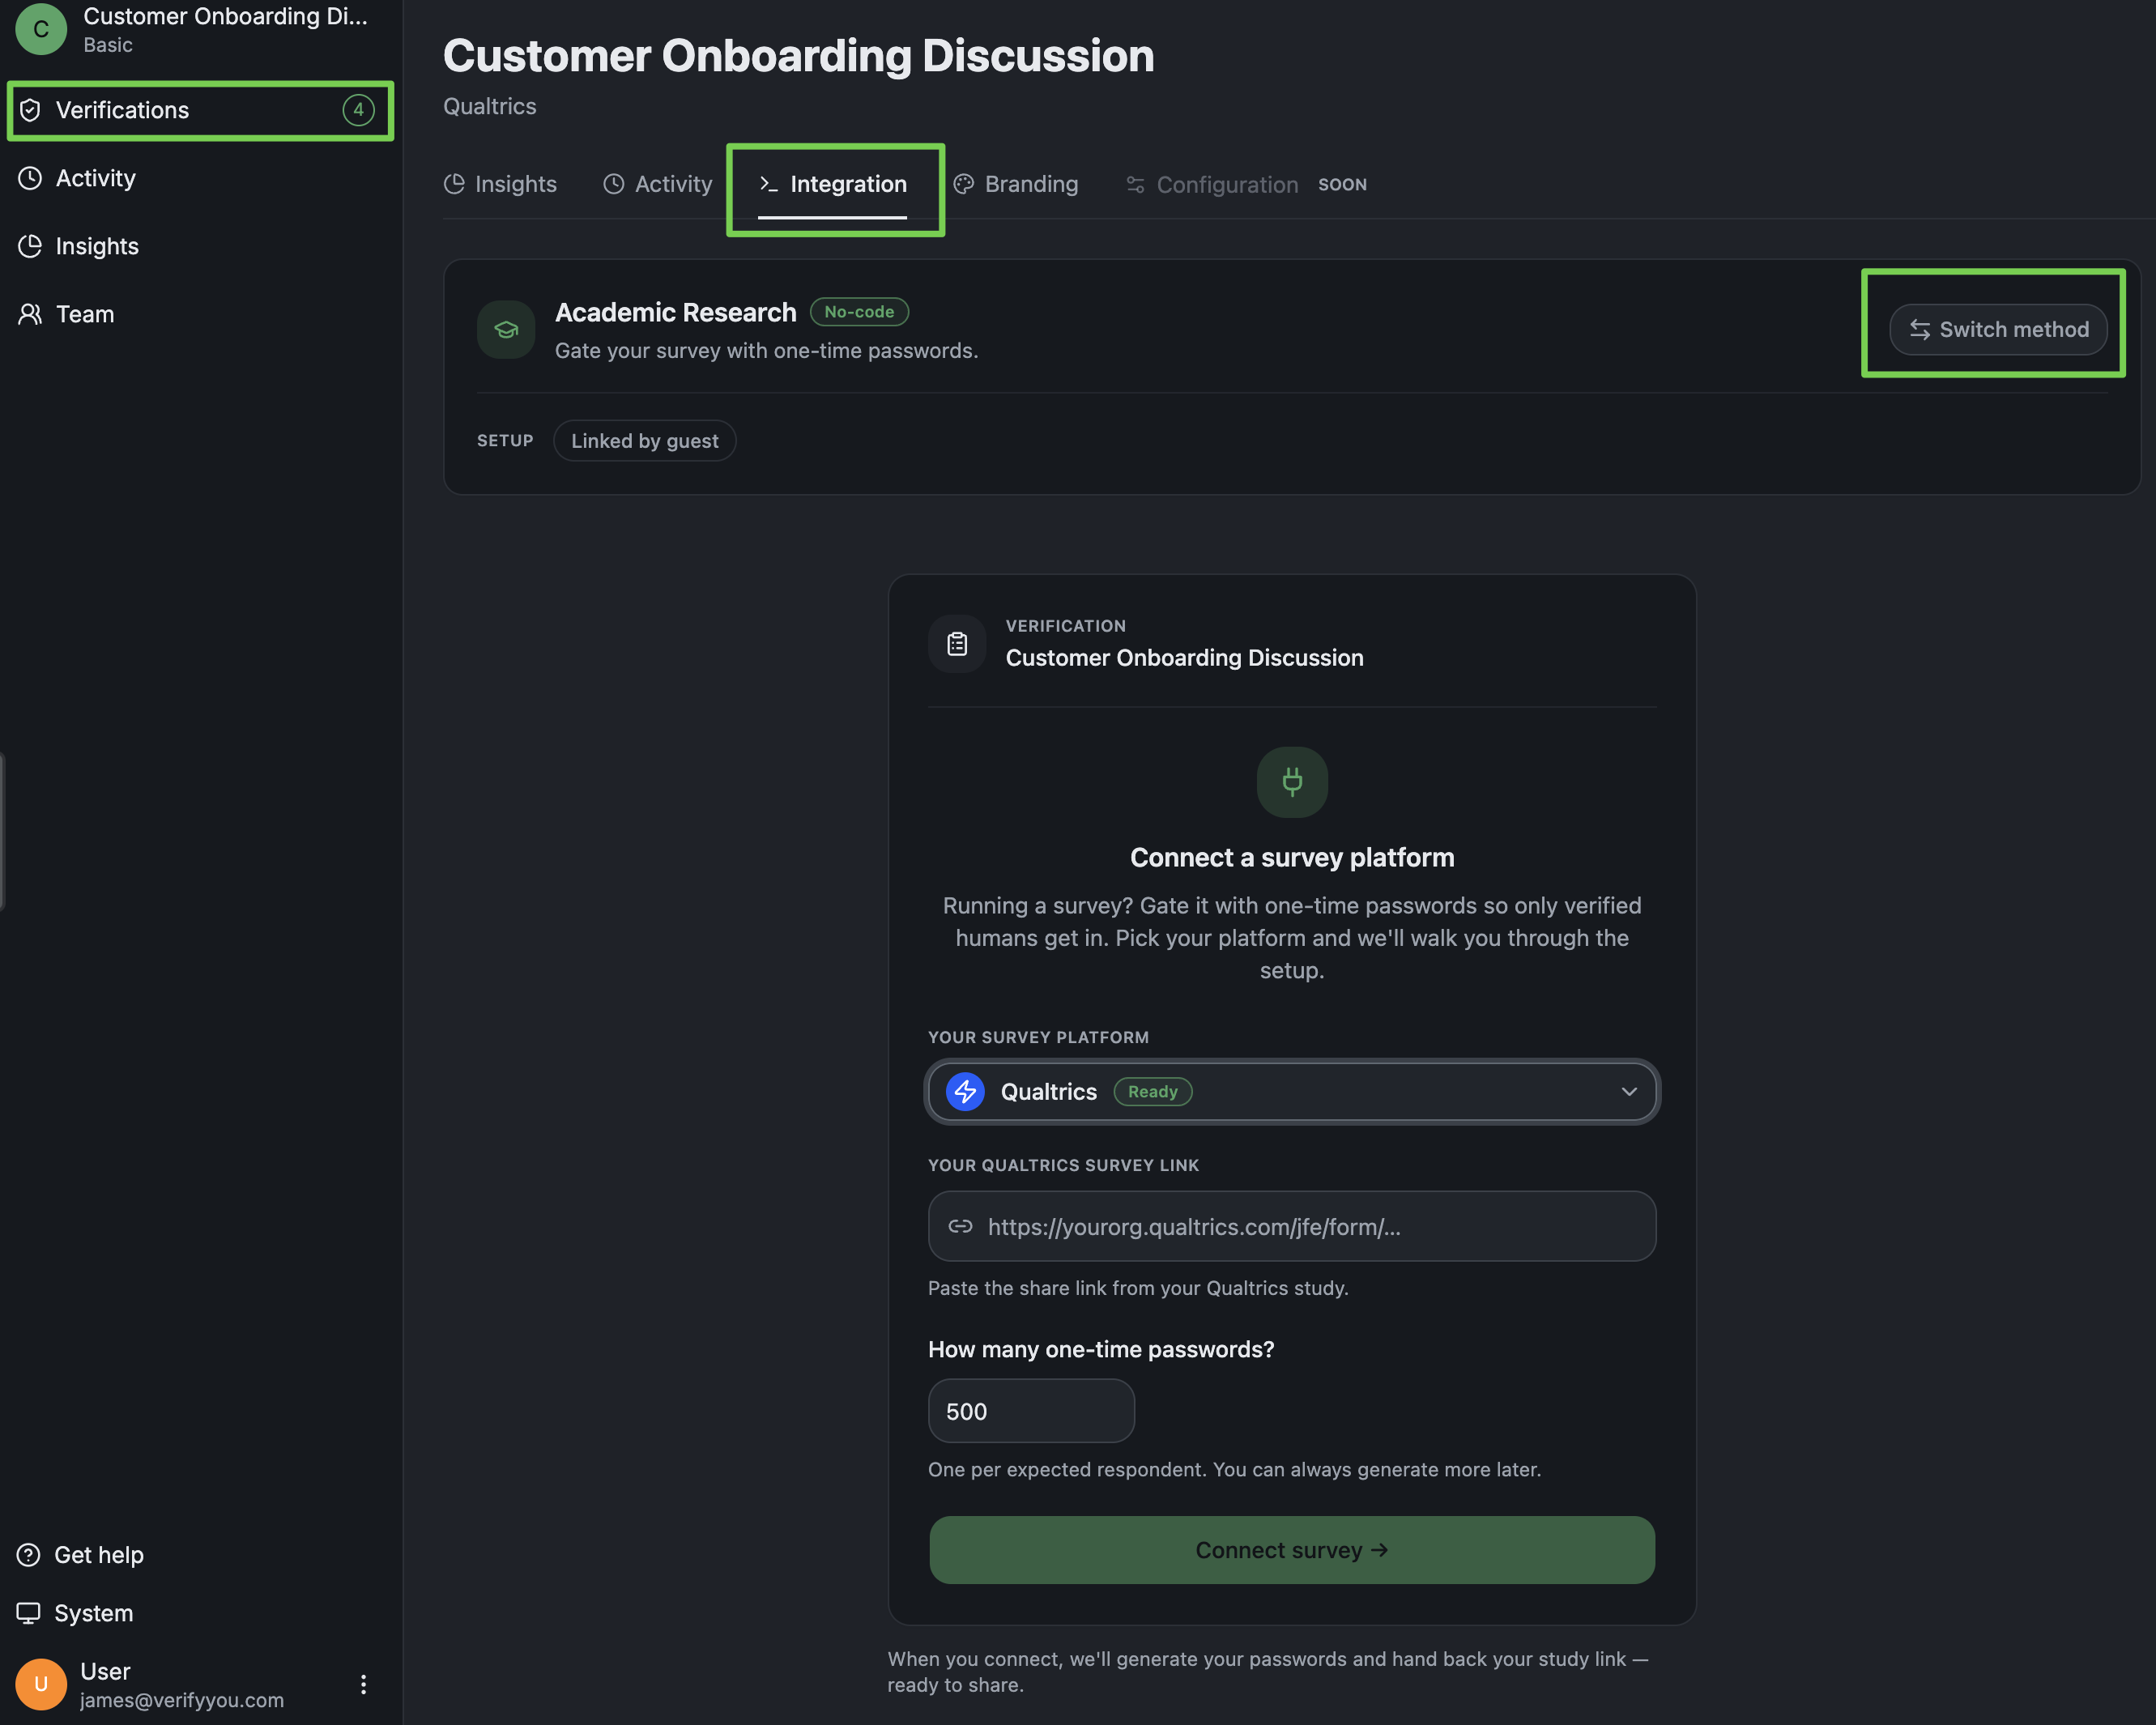Click the green C workspace avatar
This screenshot has width=2156, height=1725.
tap(41, 29)
